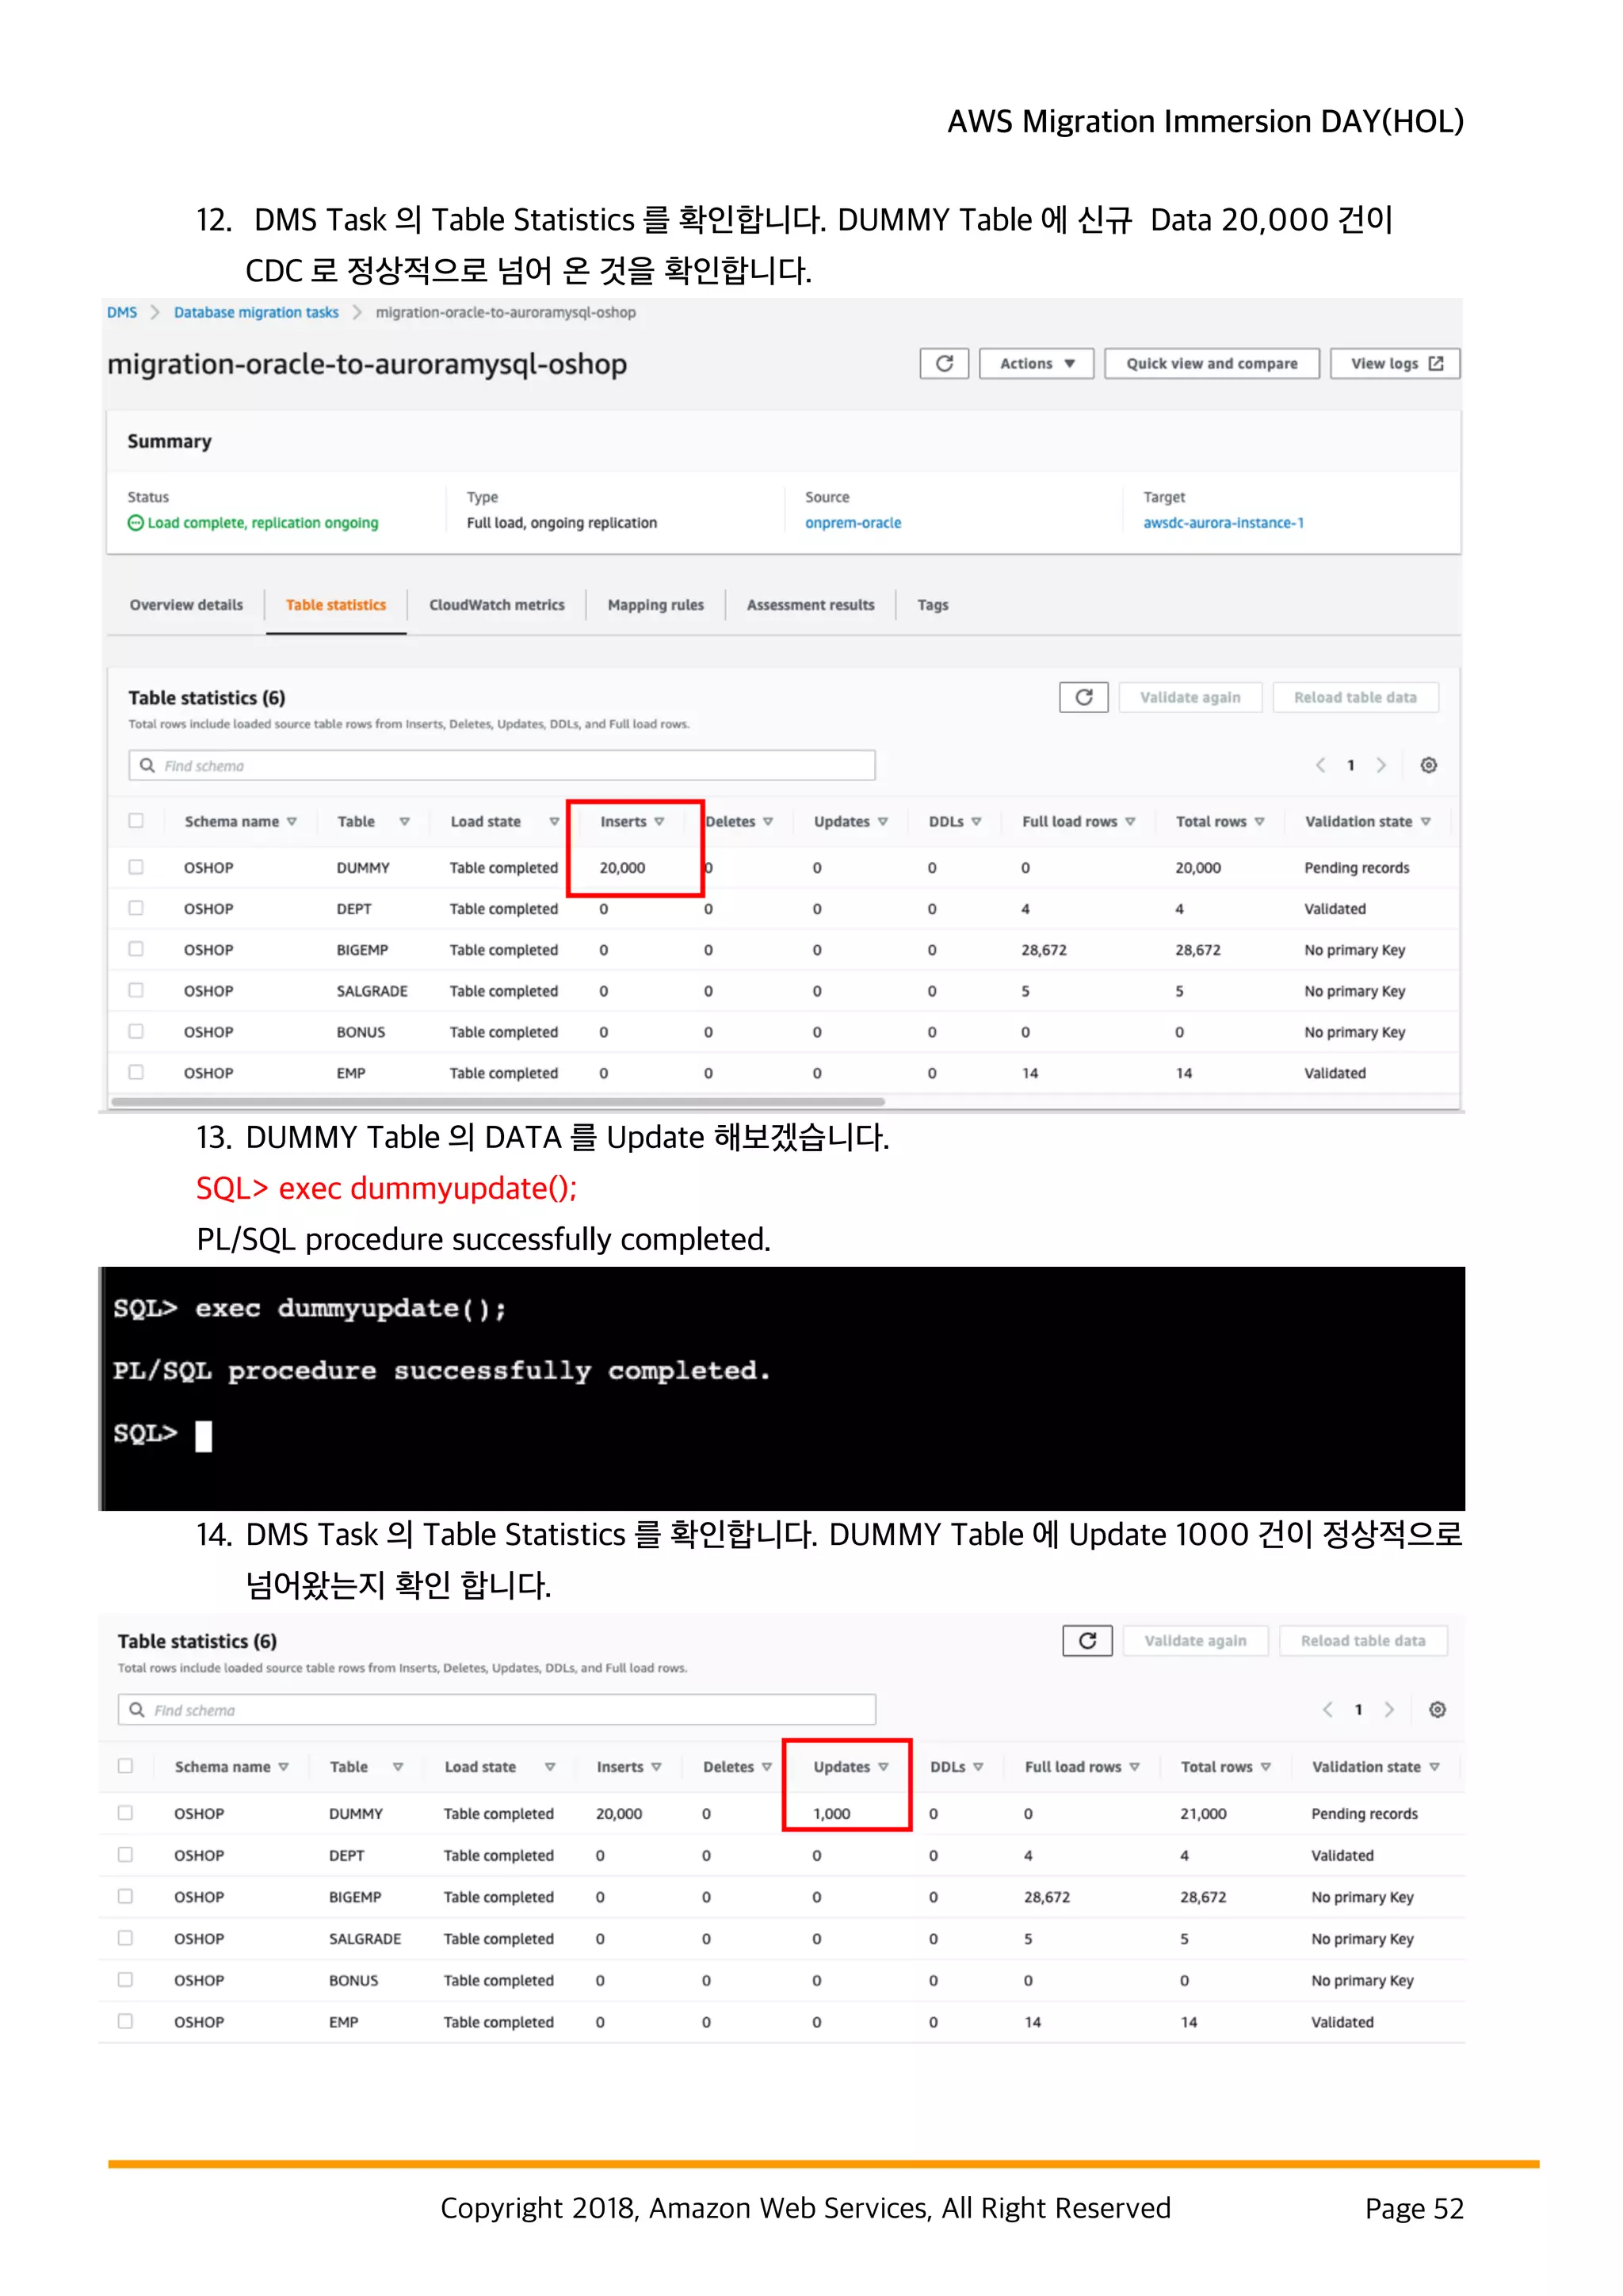Check the DUMMY row in upper table
The width and height of the screenshot is (1623, 2296).
tap(136, 867)
